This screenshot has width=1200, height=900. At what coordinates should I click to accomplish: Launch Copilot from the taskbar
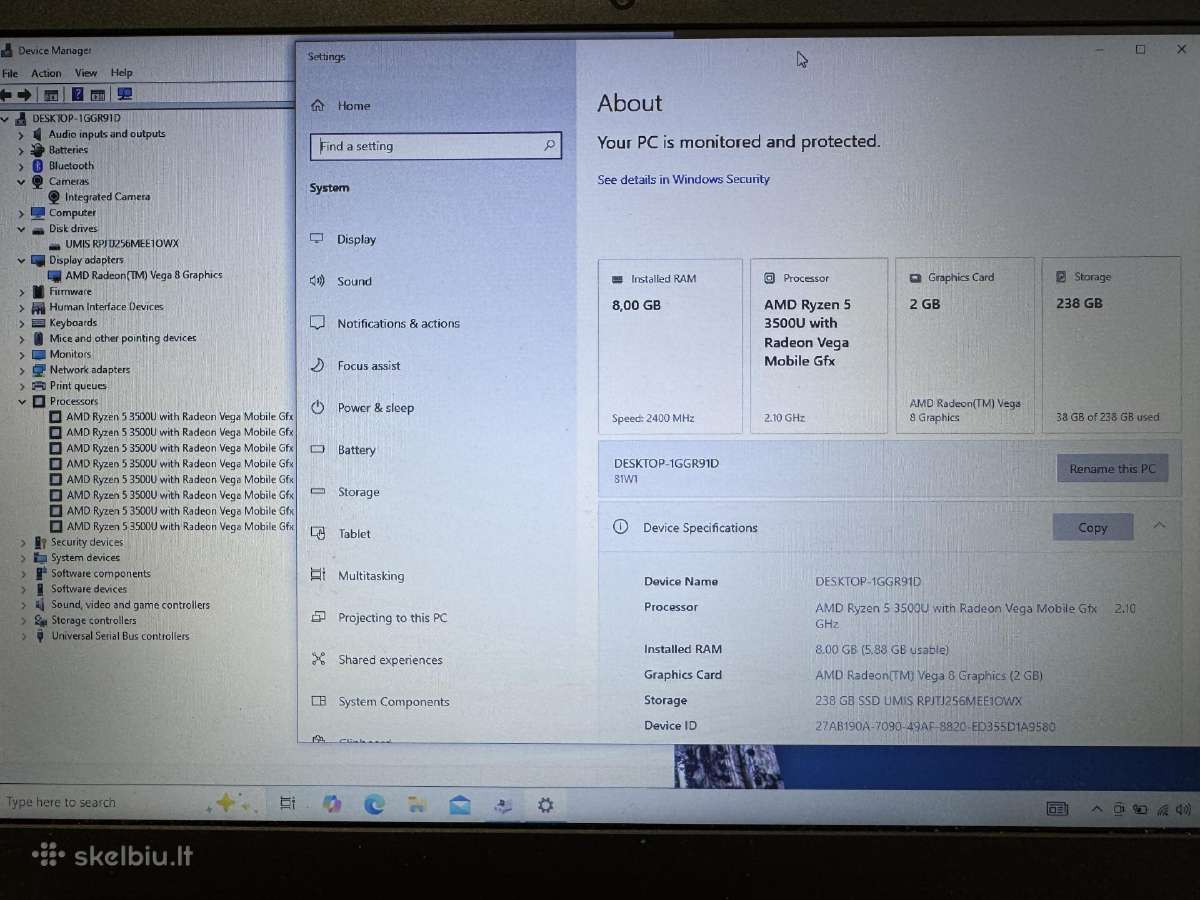332,803
